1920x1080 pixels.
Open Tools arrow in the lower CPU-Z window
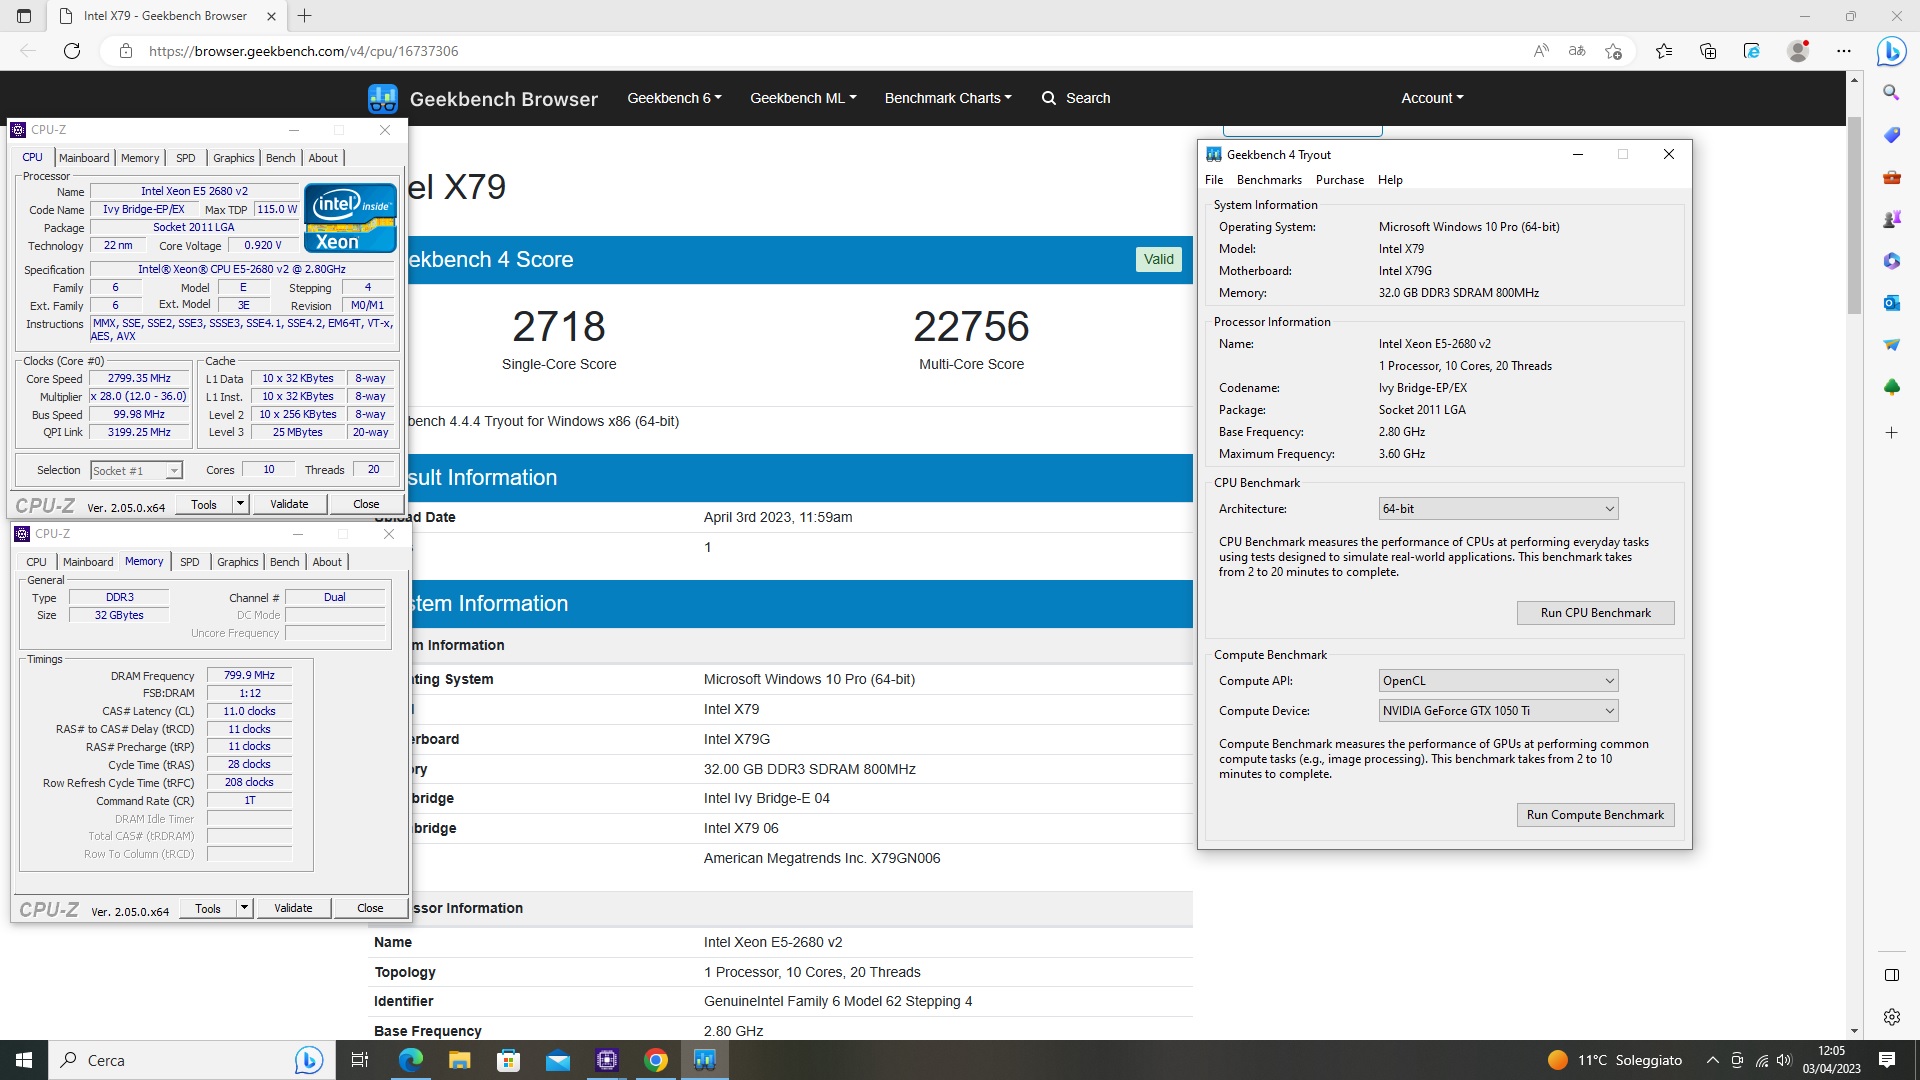(244, 908)
